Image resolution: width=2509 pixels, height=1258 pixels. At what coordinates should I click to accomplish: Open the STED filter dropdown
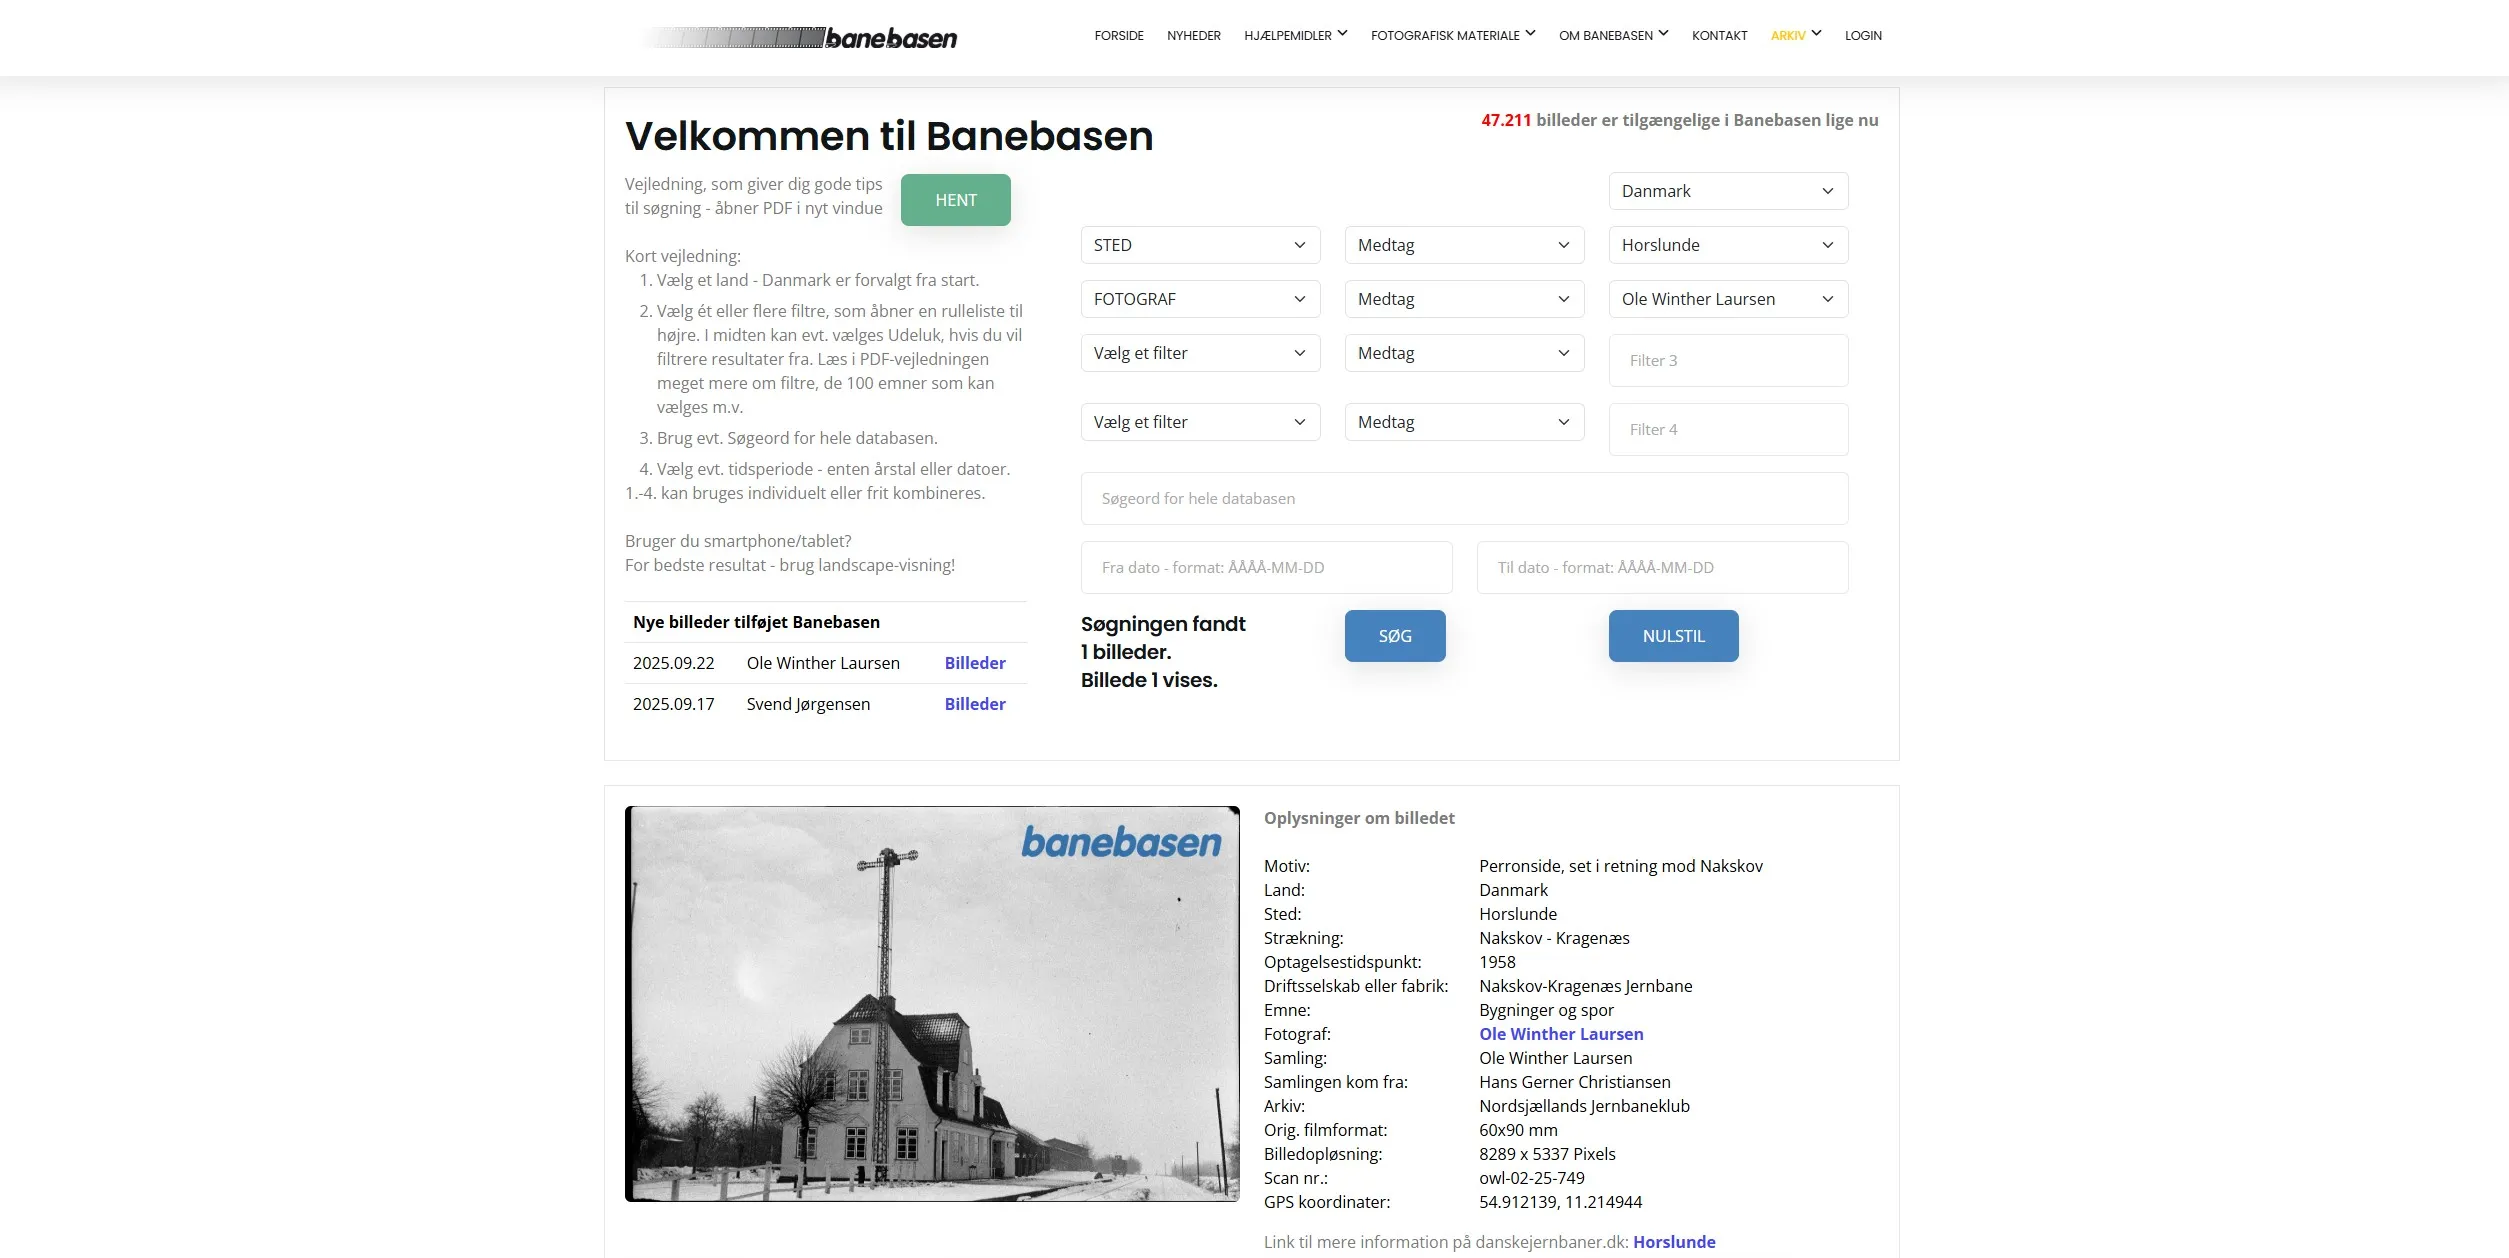click(x=1200, y=245)
